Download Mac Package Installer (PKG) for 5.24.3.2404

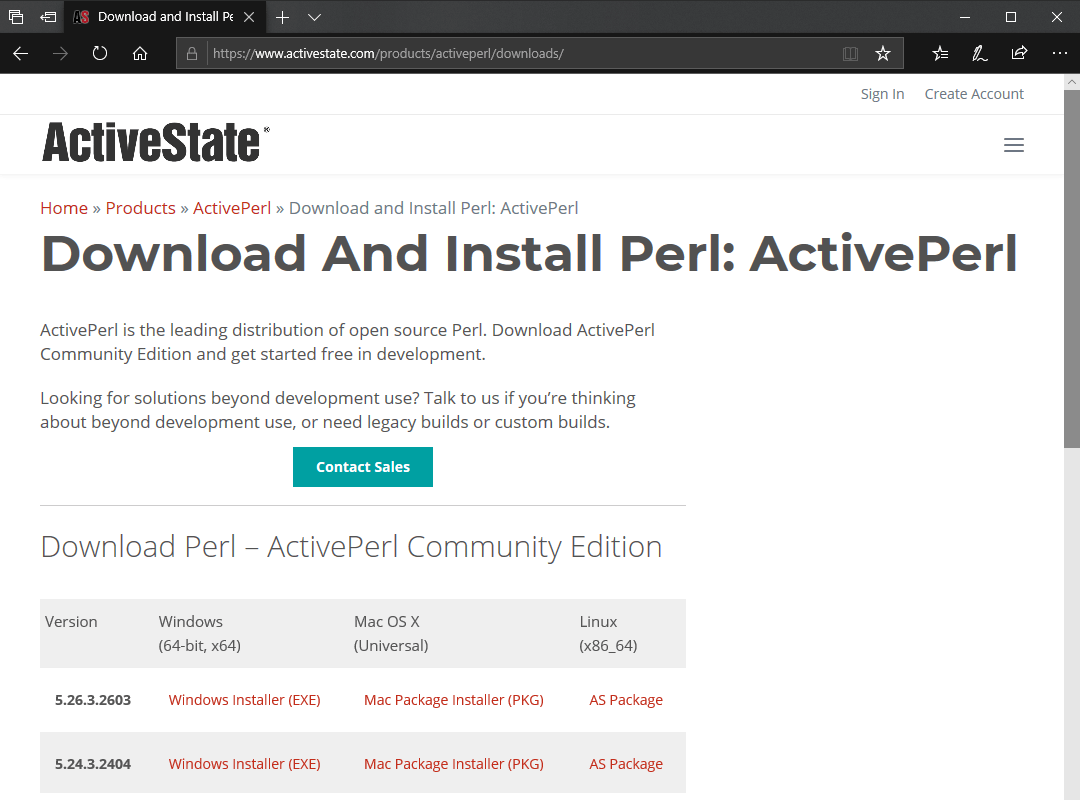pos(454,764)
